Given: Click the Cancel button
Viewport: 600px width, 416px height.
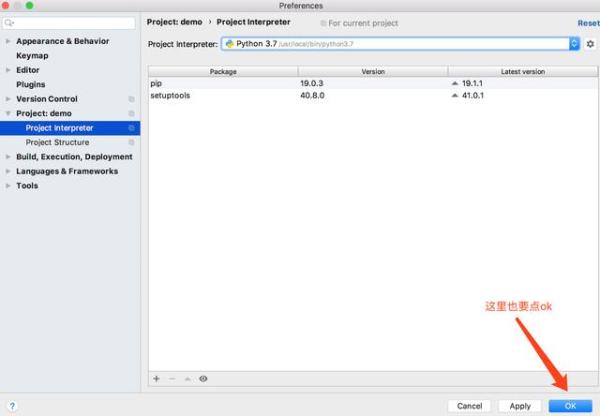Looking at the screenshot, I should (469, 406).
